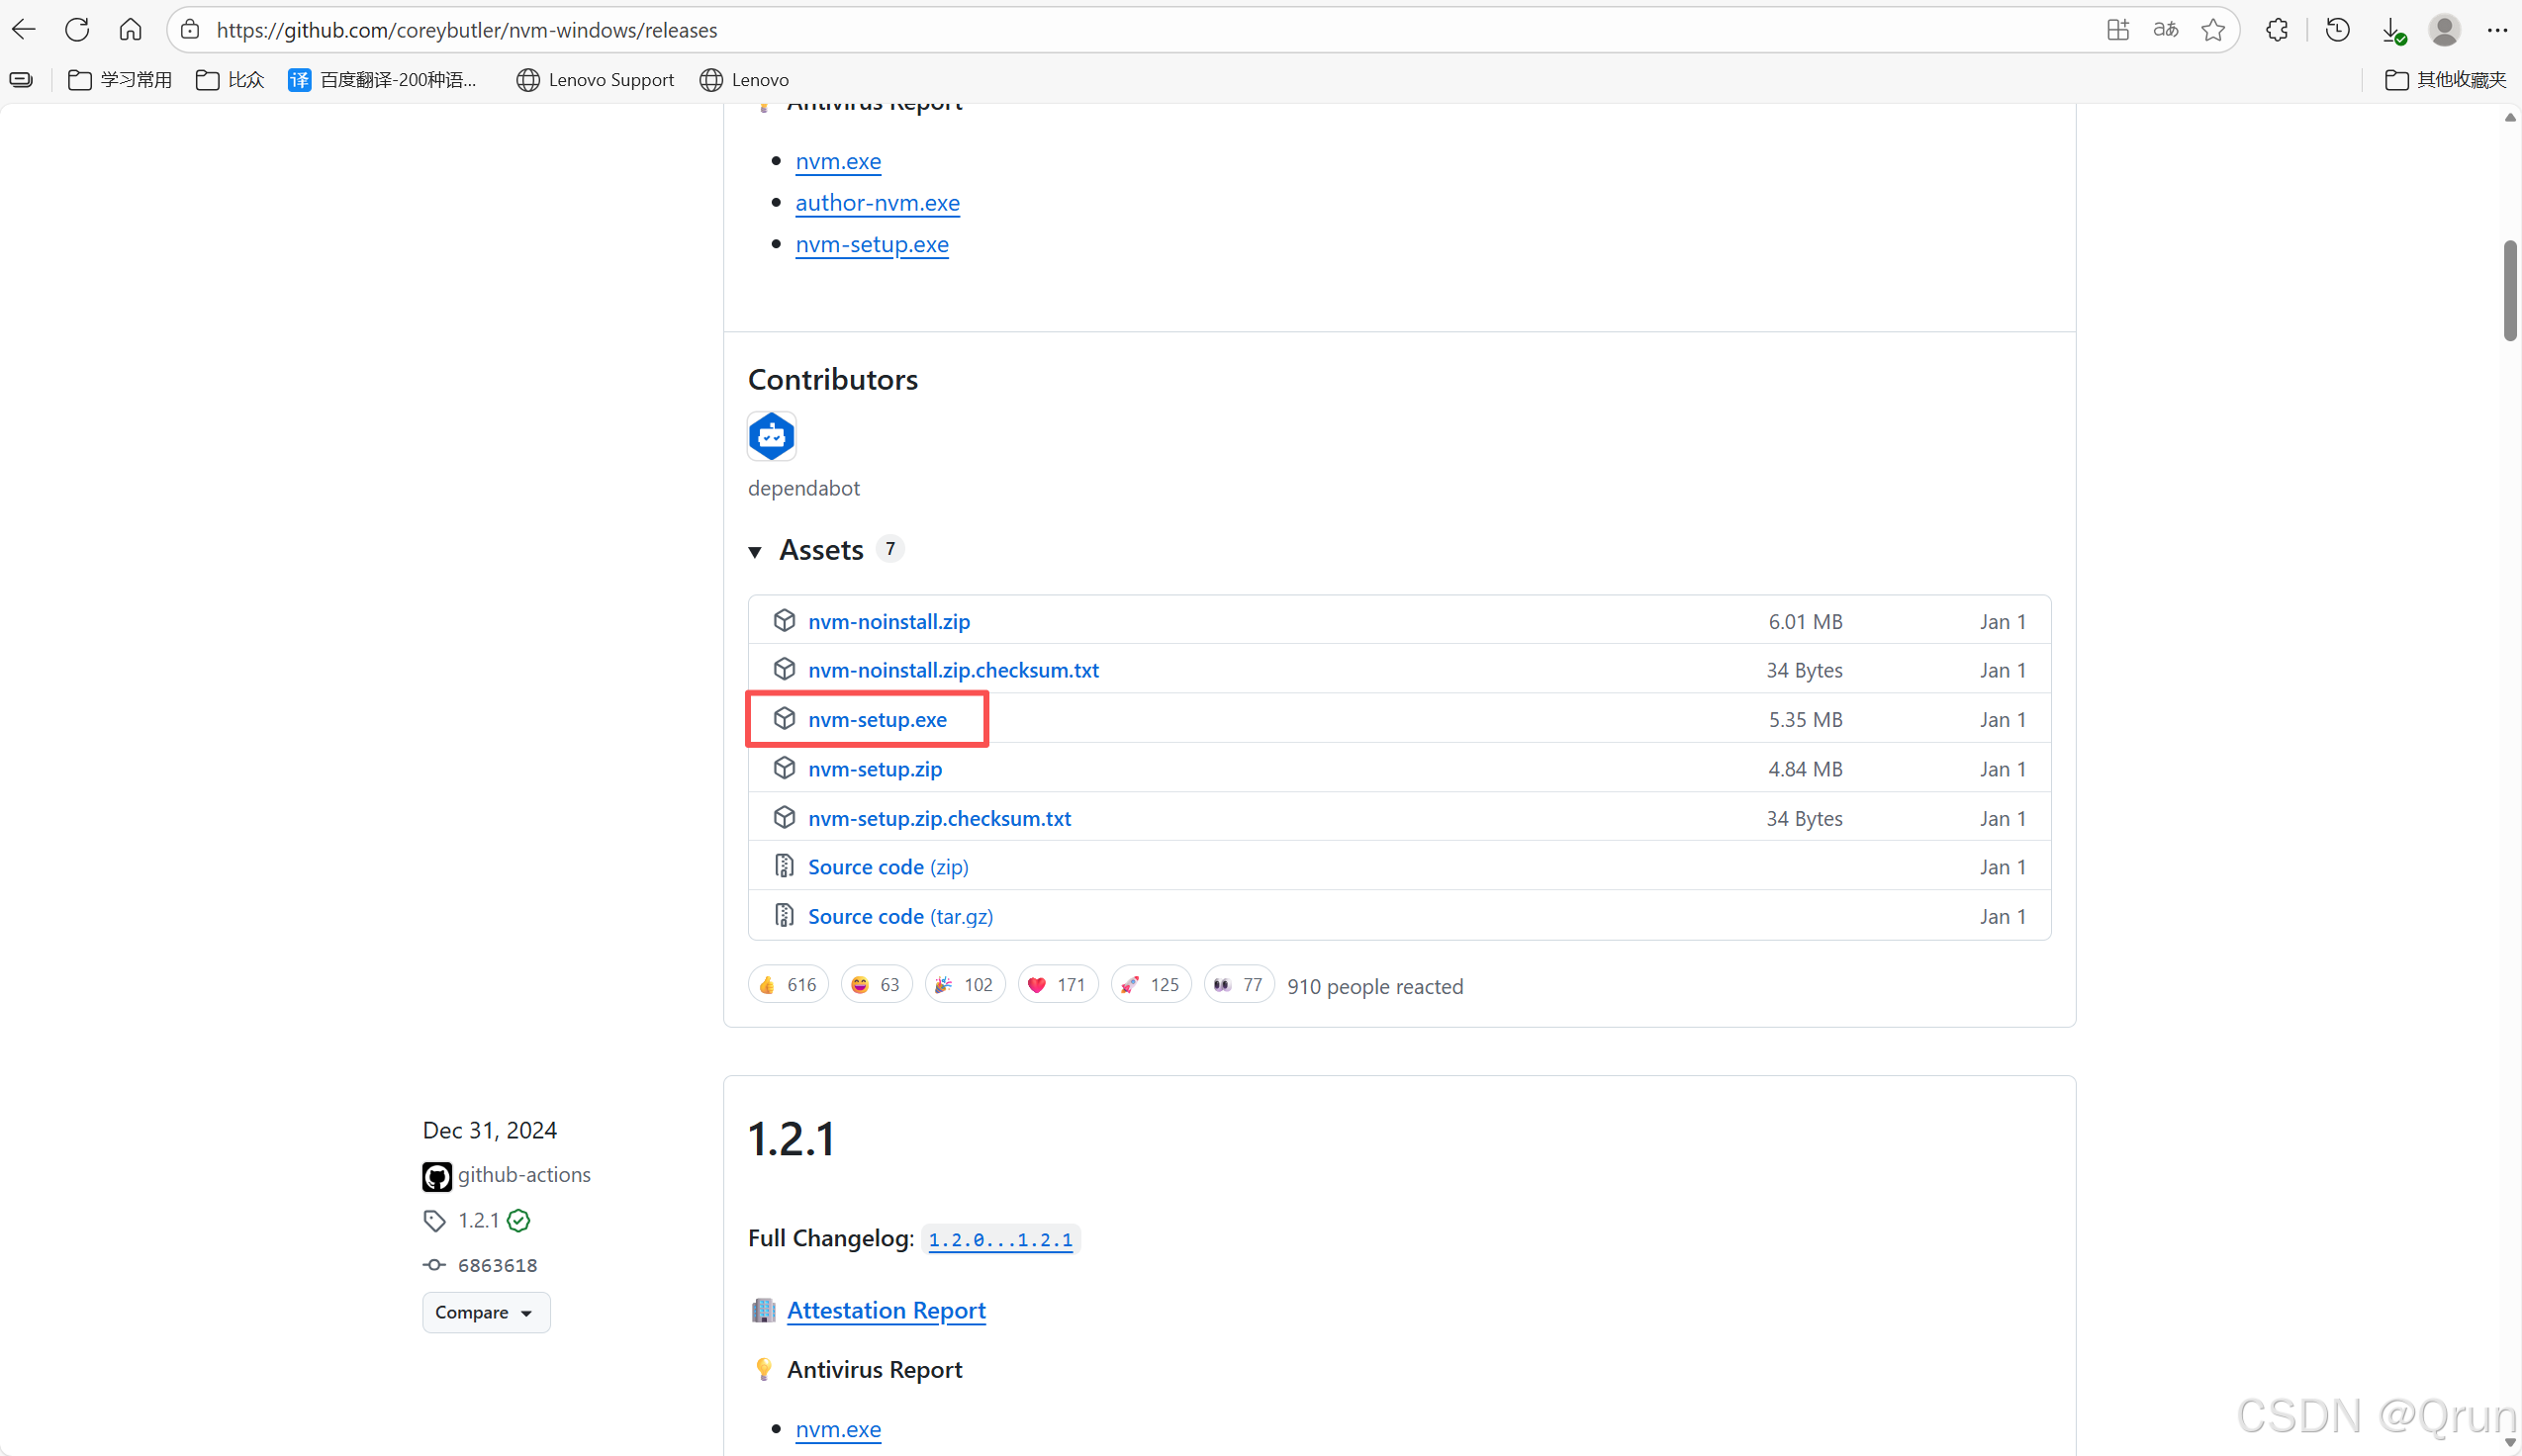
Task: Collapse the Assets section triangle
Action: pos(755,551)
